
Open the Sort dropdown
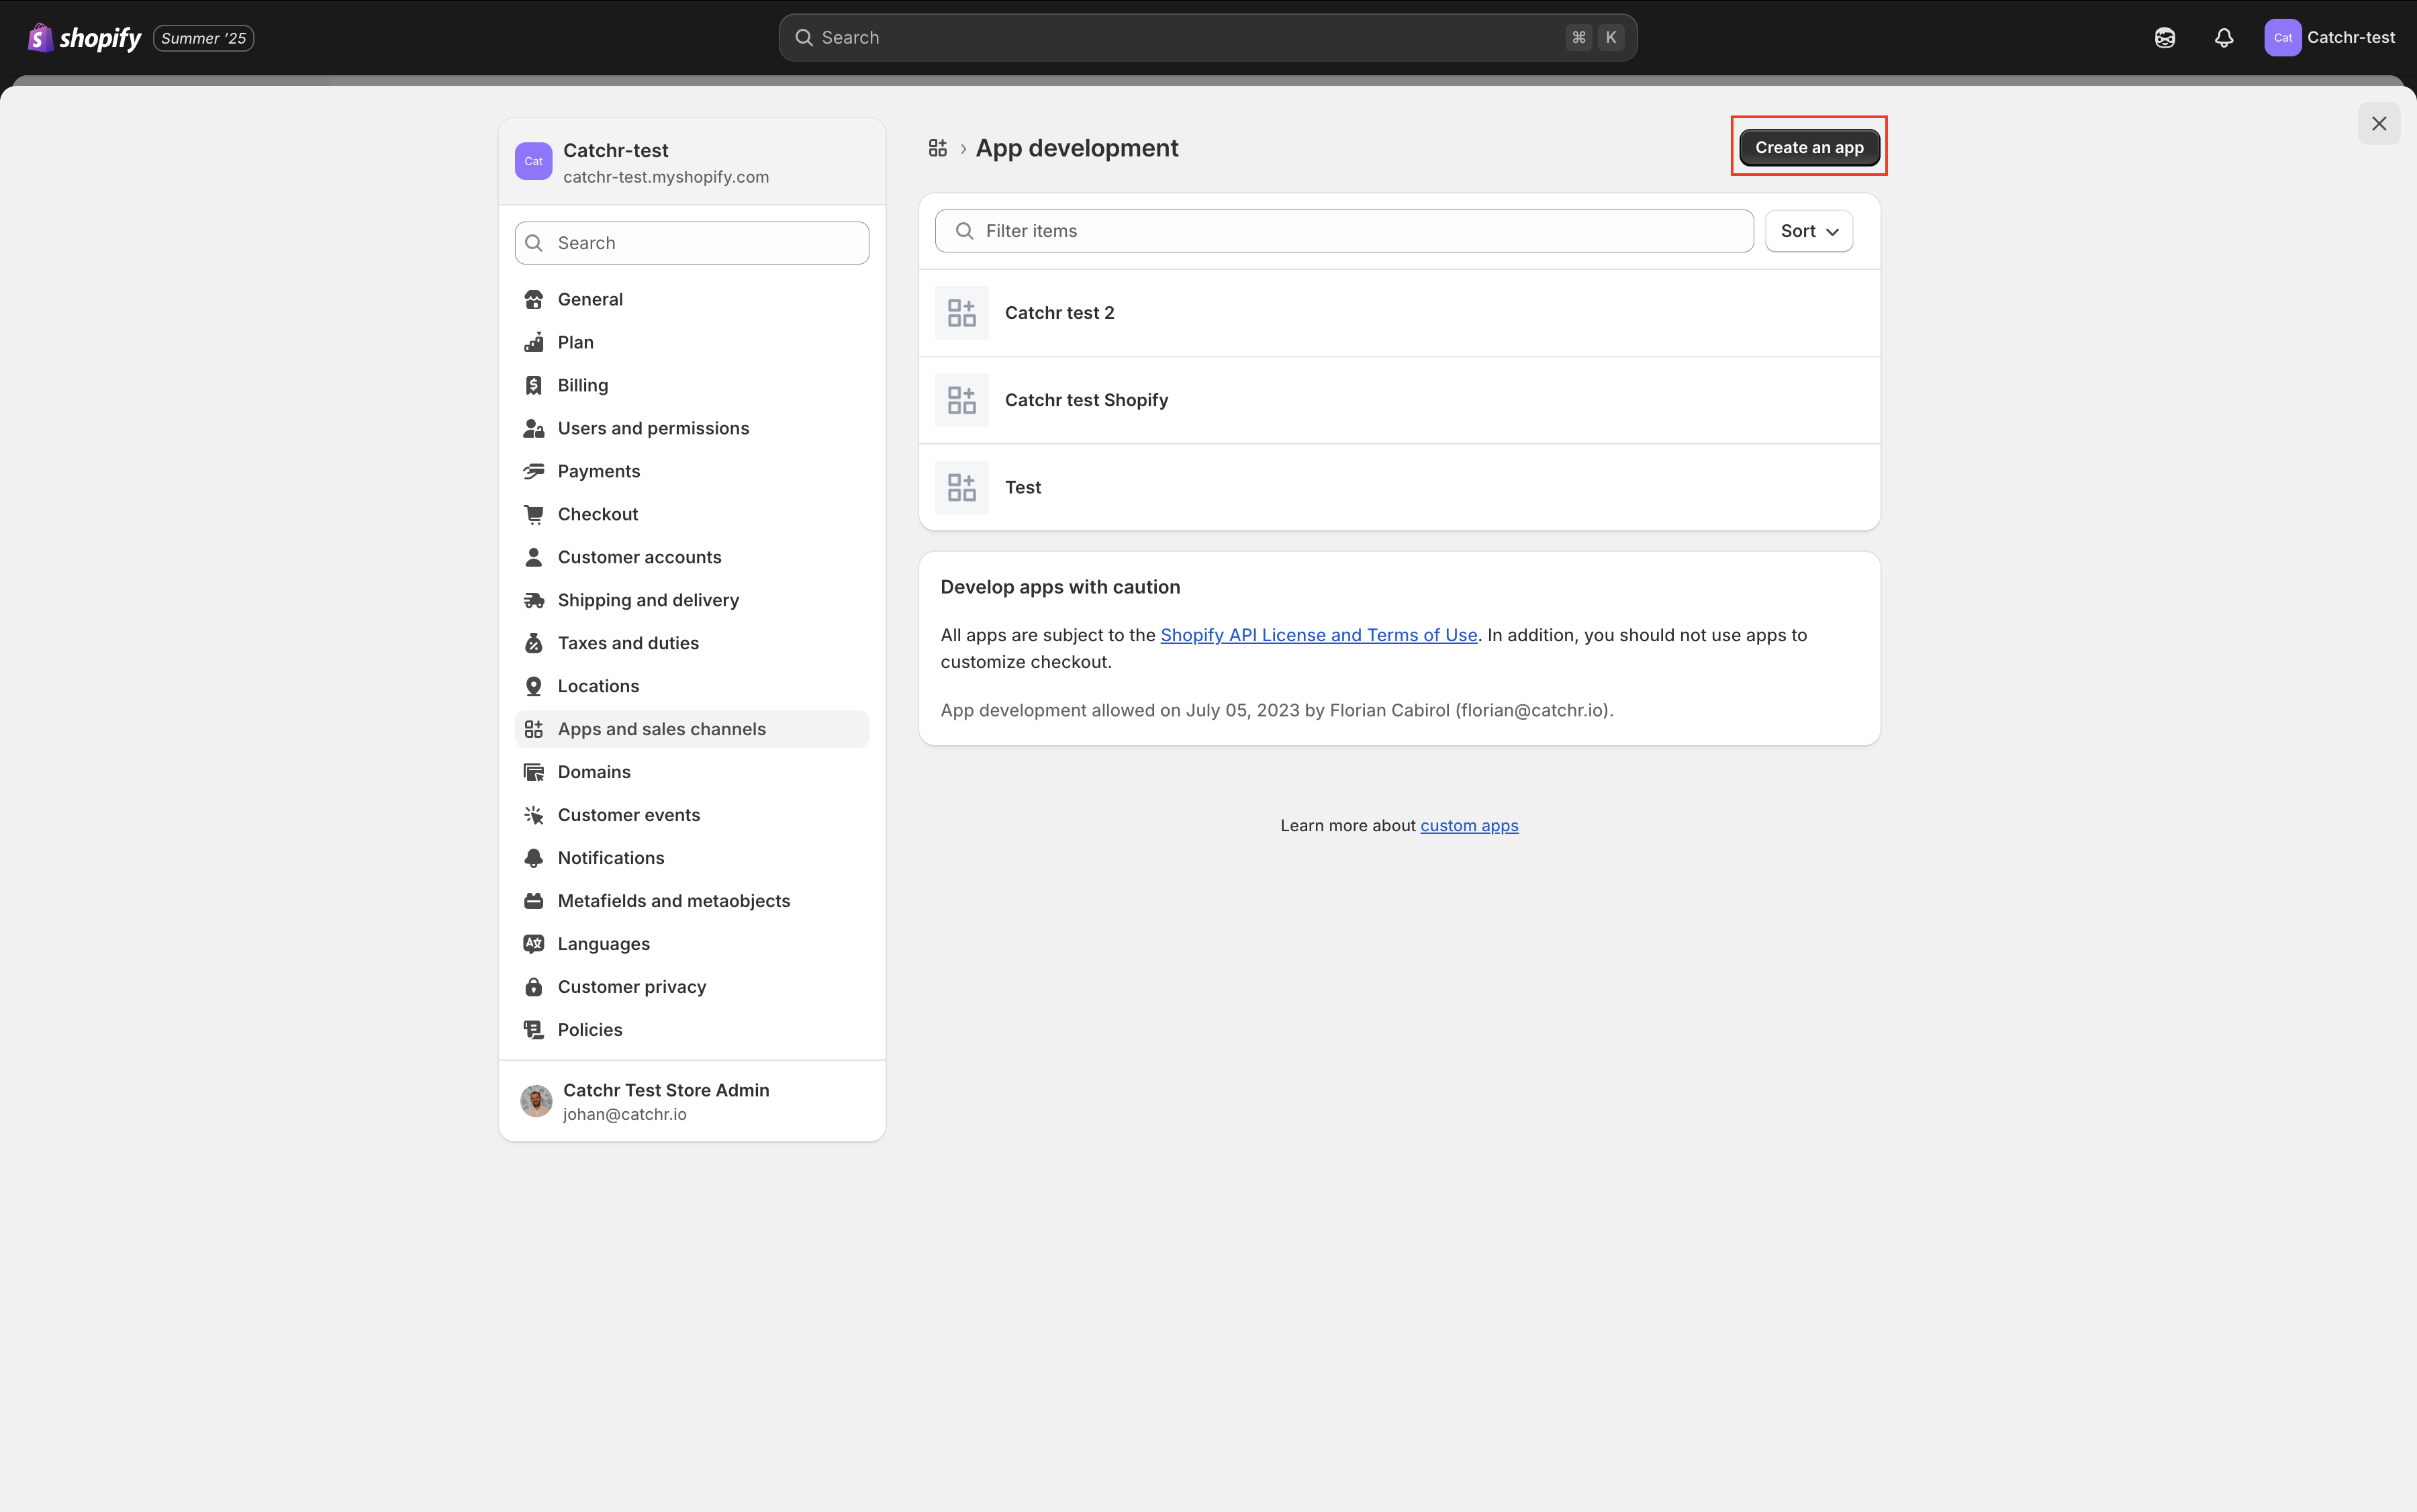(x=1808, y=231)
